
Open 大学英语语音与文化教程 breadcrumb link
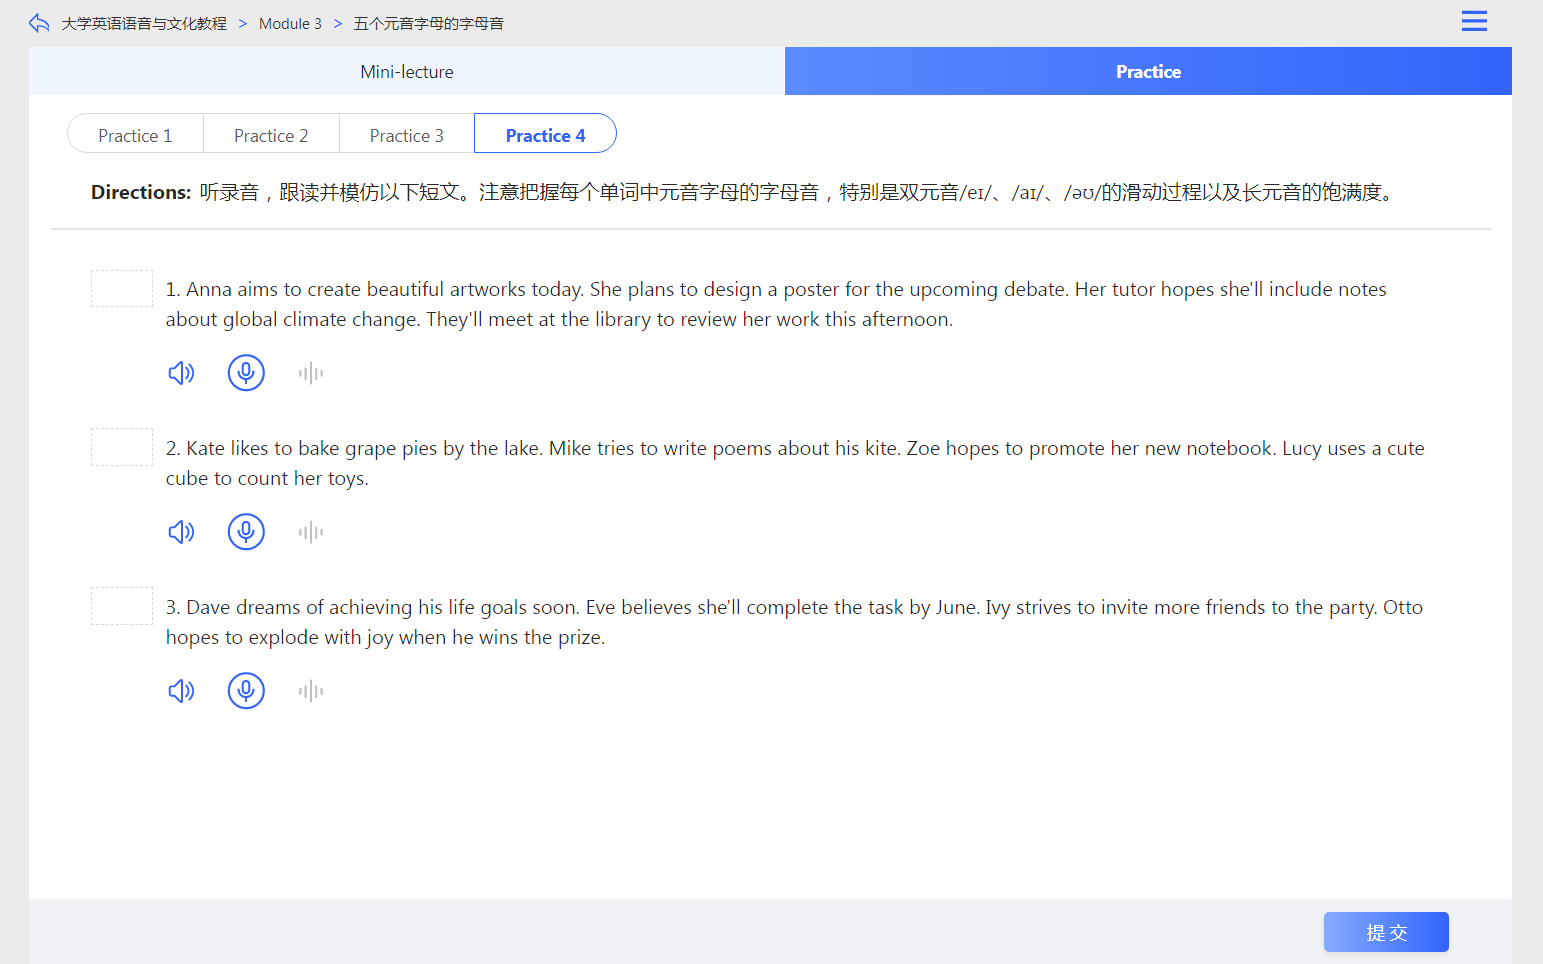click(144, 24)
